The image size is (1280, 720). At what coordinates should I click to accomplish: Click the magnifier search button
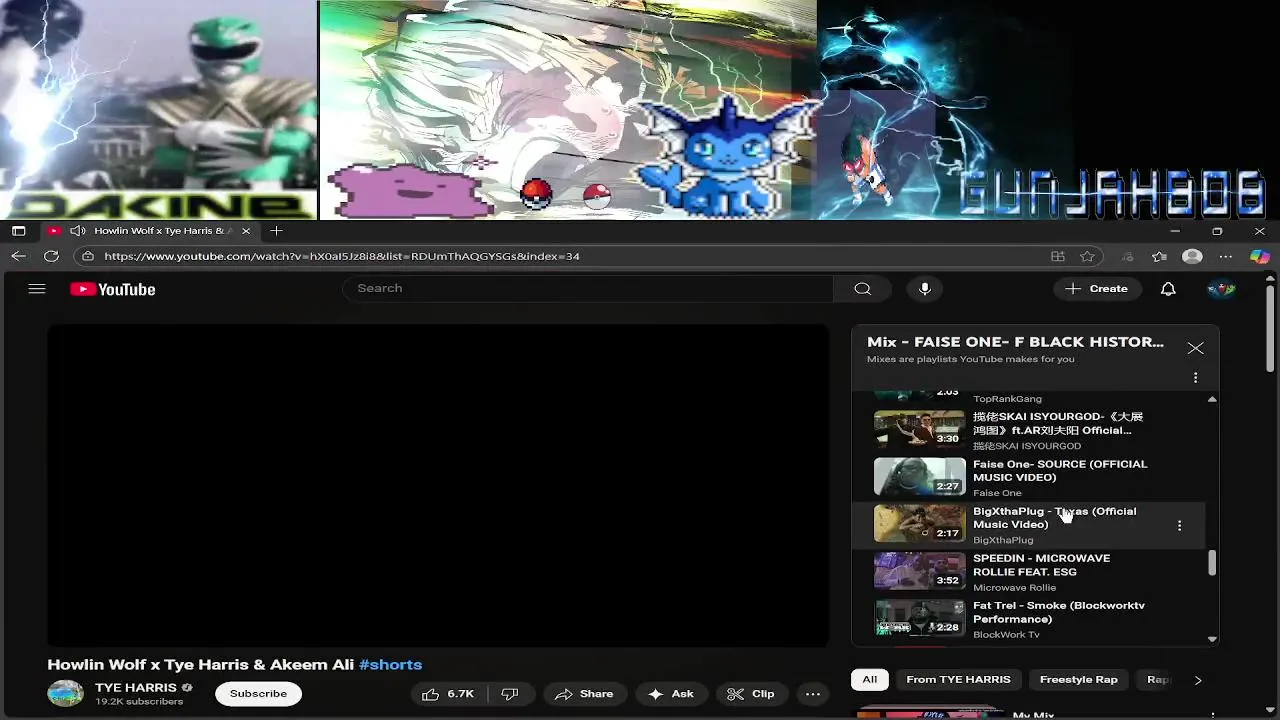pyautogui.click(x=863, y=289)
